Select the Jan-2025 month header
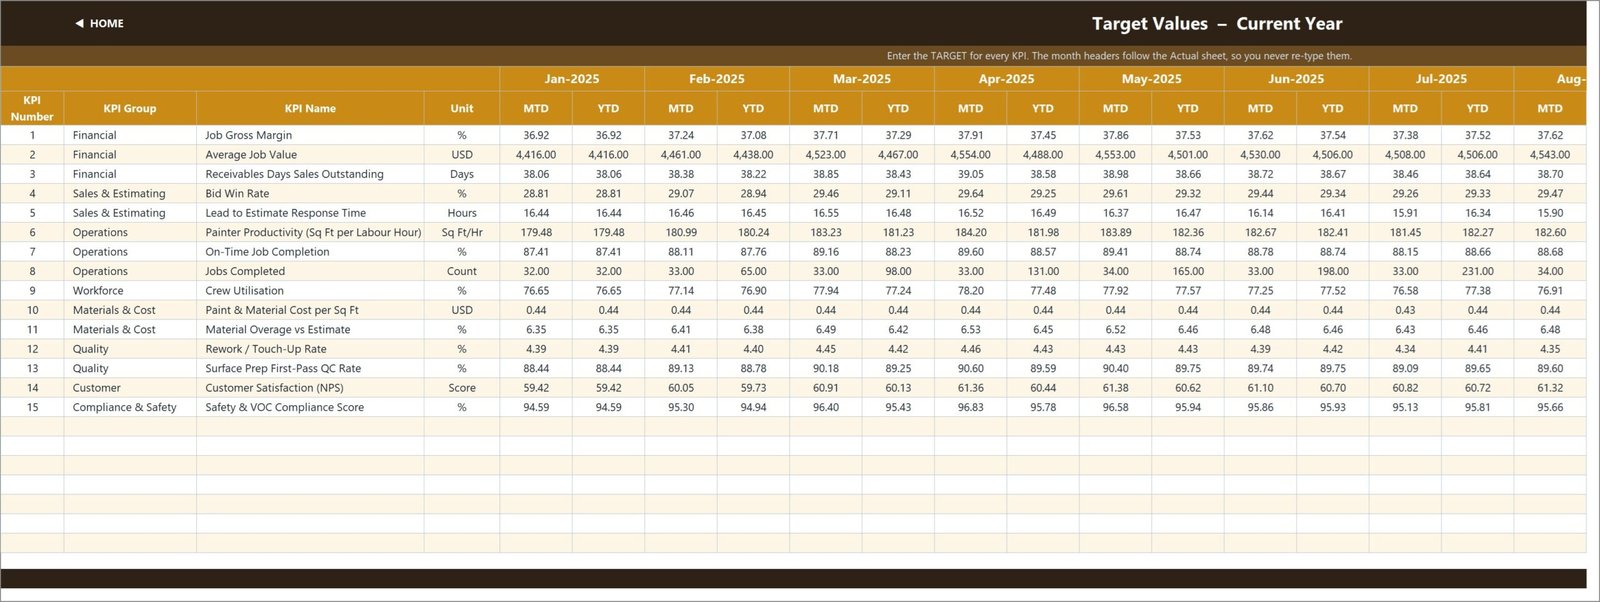The width and height of the screenshot is (1600, 602). coord(572,79)
